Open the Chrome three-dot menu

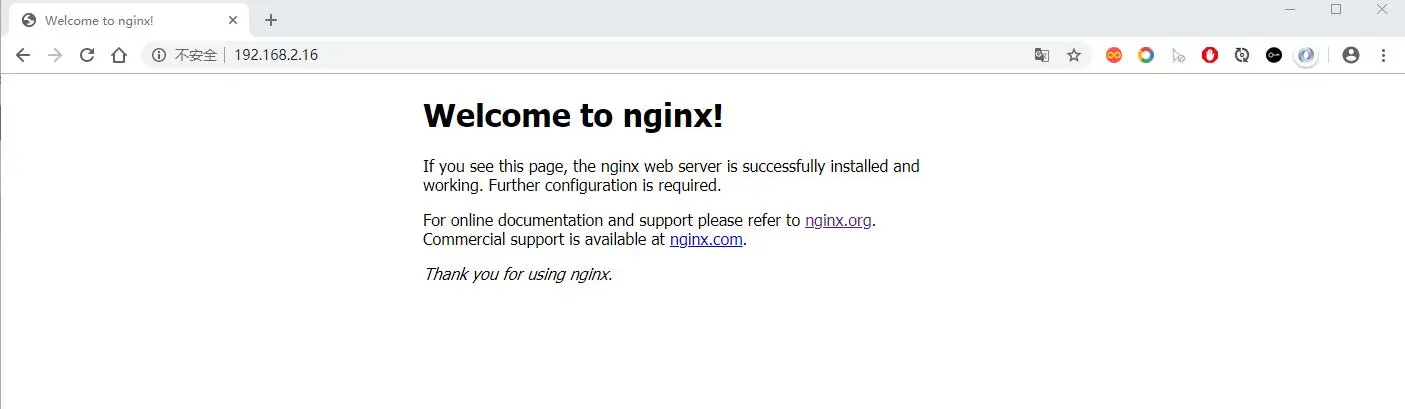point(1384,56)
